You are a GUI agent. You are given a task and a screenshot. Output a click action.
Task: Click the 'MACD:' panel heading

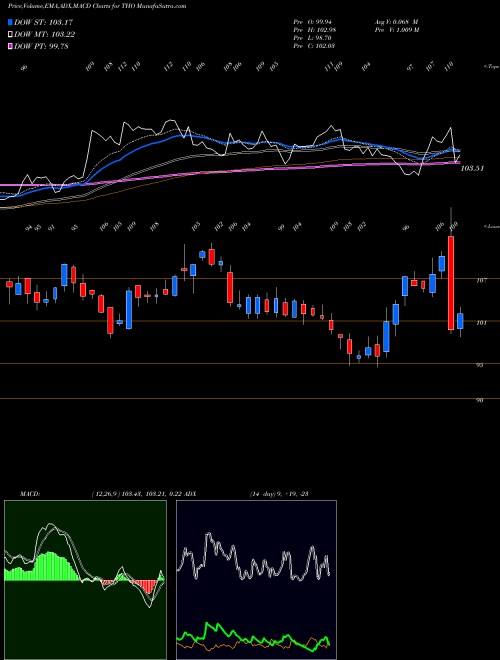pos(30,494)
